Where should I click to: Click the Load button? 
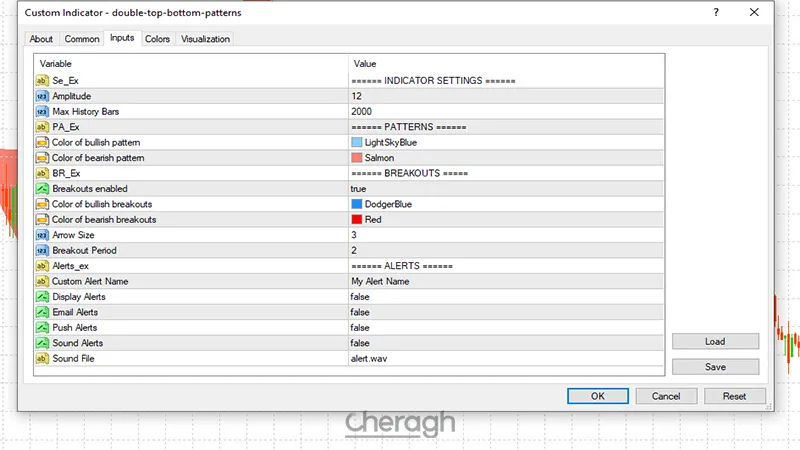click(715, 341)
